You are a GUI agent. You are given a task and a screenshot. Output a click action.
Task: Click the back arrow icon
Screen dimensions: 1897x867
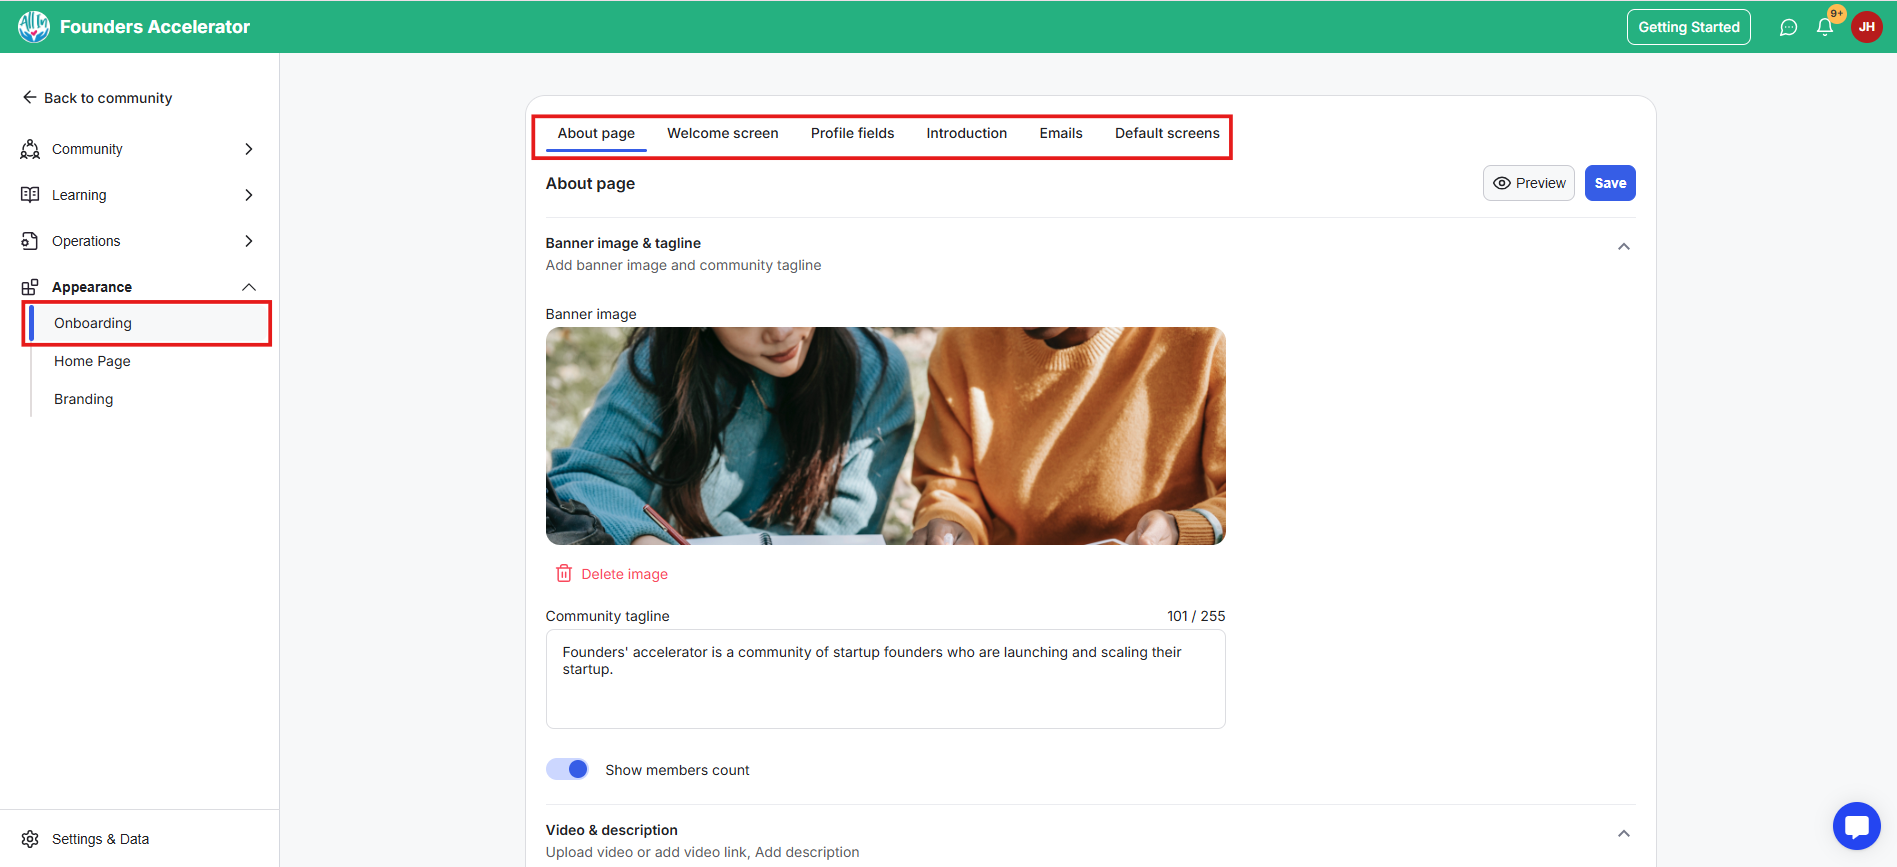click(29, 97)
